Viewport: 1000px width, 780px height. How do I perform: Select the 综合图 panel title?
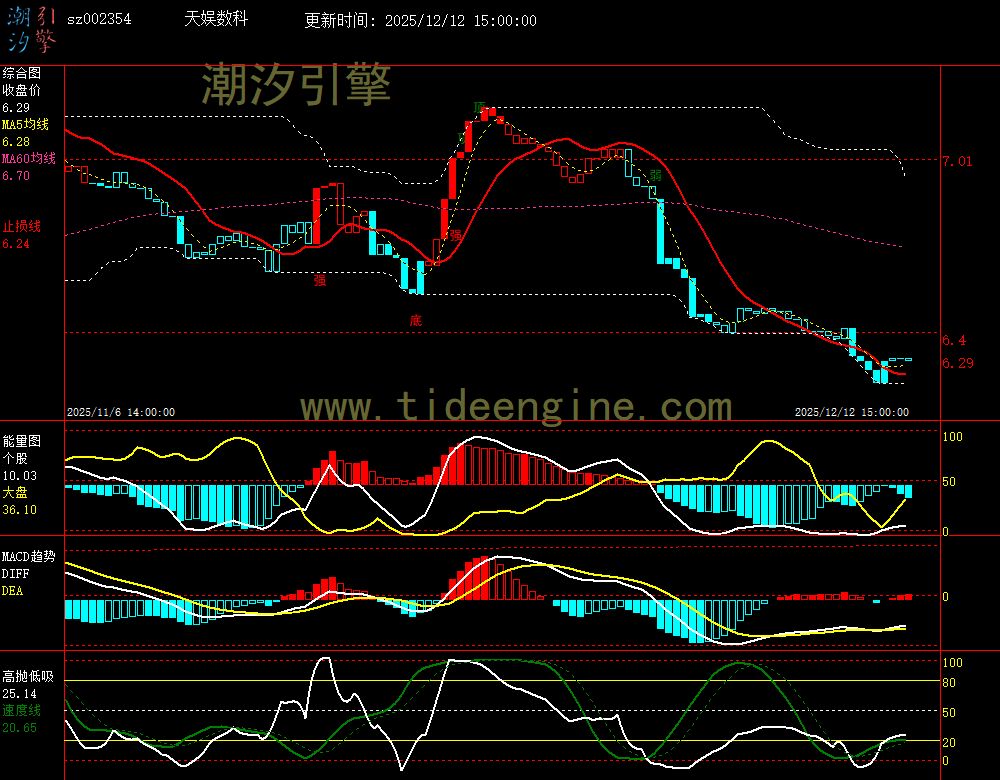point(22,73)
